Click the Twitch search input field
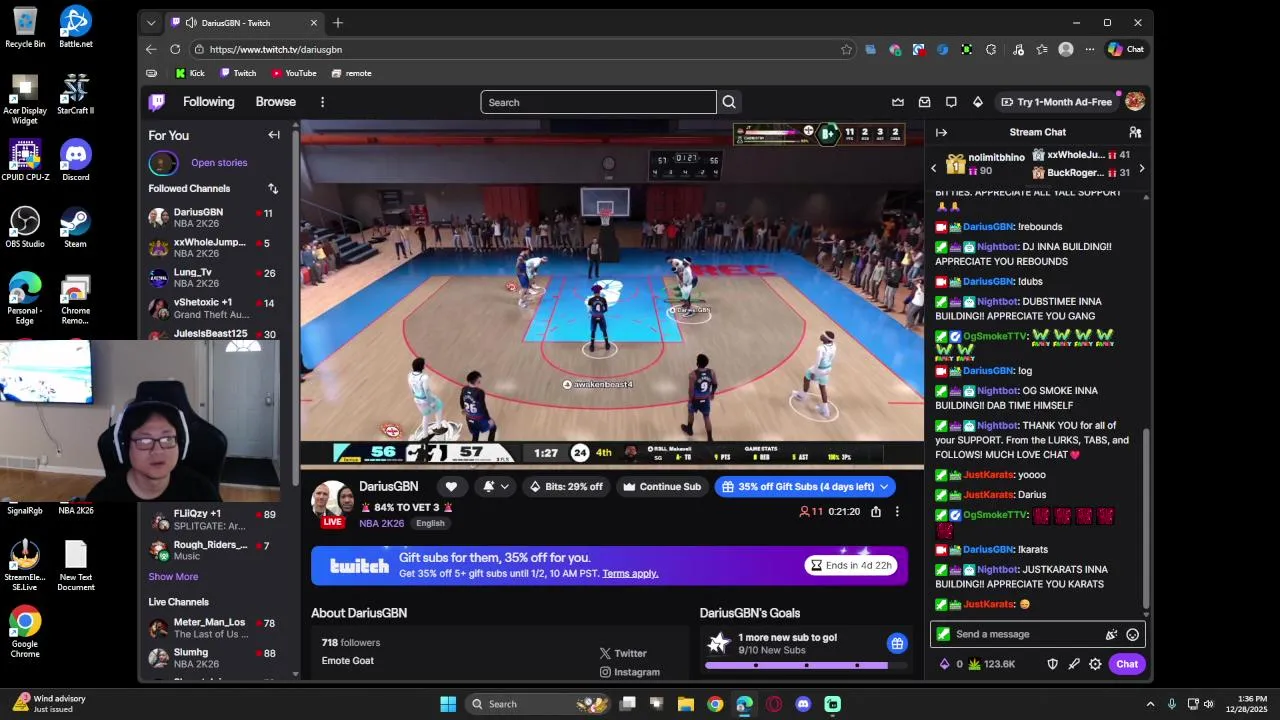This screenshot has width=1280, height=720. [598, 102]
